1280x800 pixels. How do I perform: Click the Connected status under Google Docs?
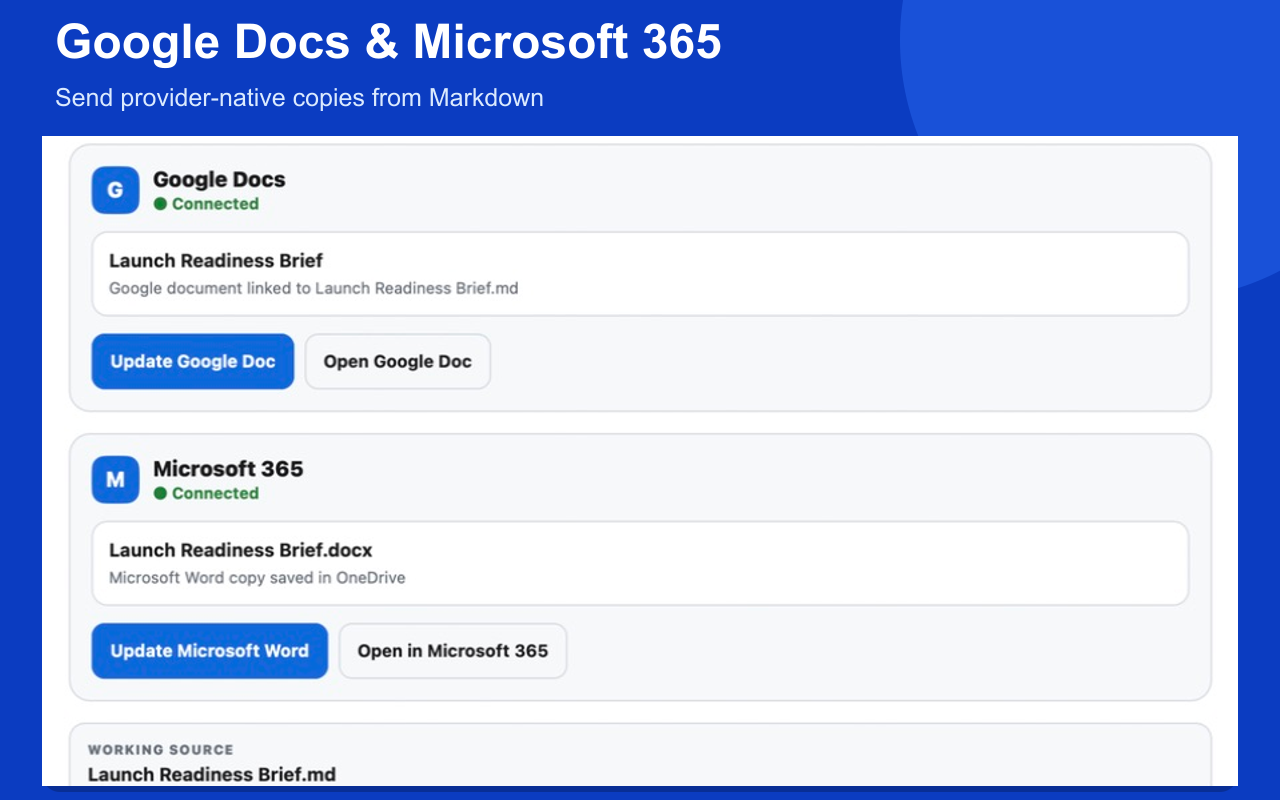[206, 204]
